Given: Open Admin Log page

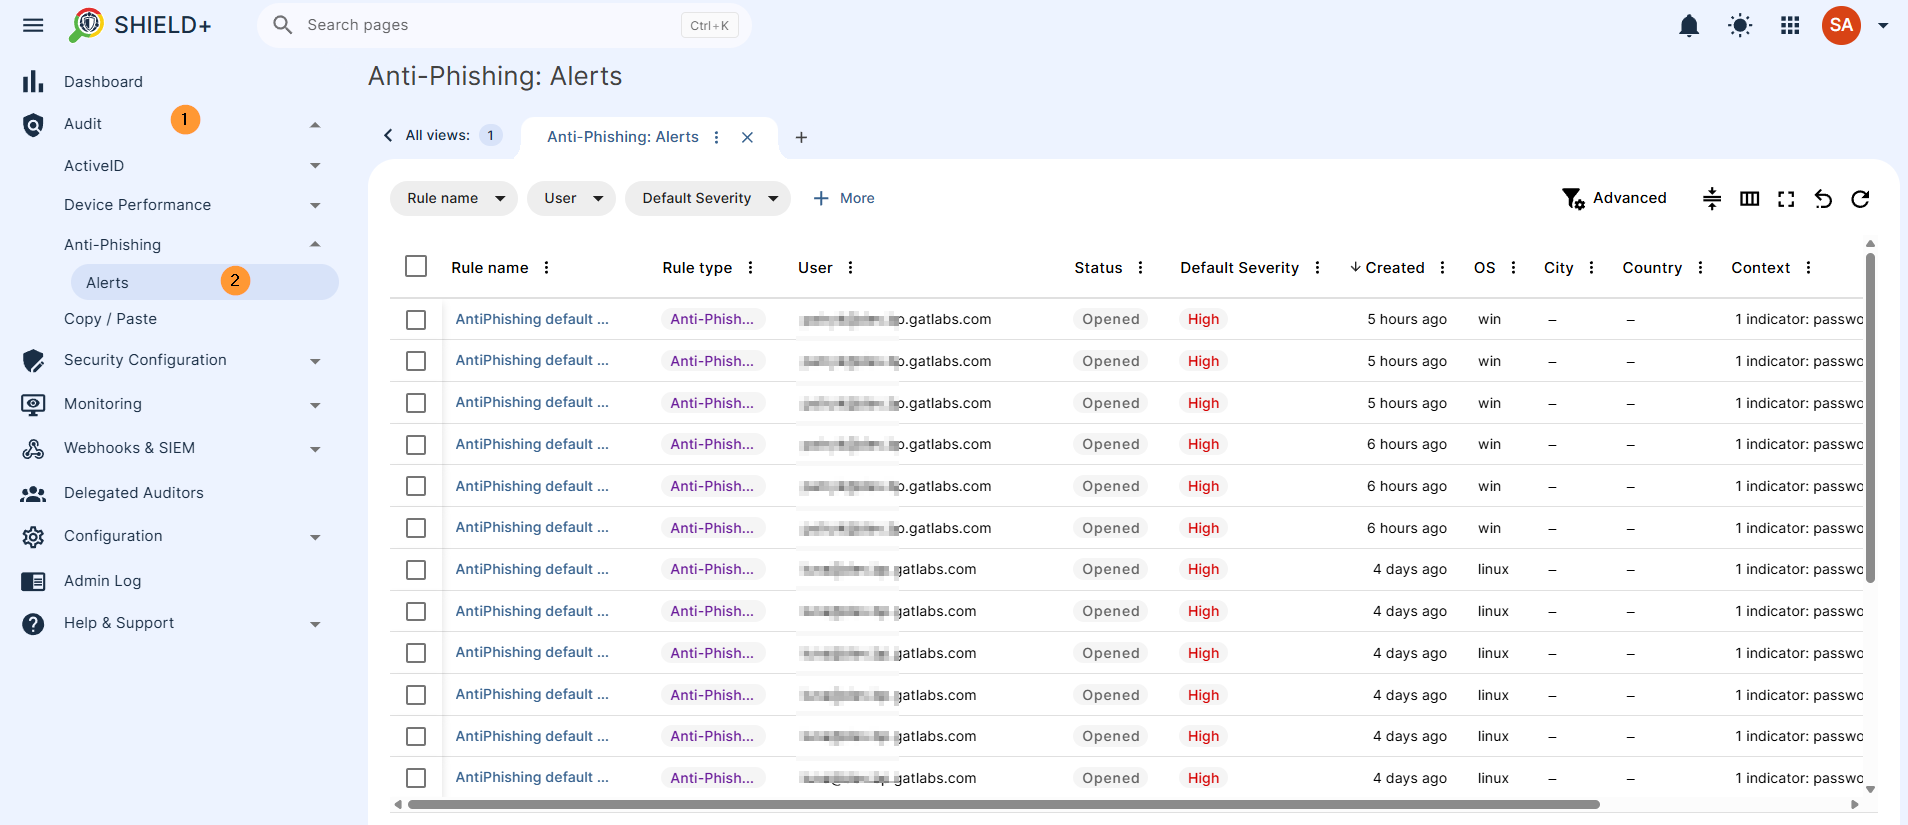Looking at the screenshot, I should pyautogui.click(x=102, y=581).
